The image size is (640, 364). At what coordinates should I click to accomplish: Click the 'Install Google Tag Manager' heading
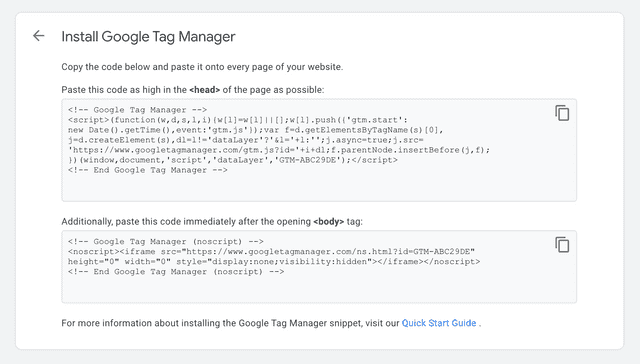coord(148,37)
